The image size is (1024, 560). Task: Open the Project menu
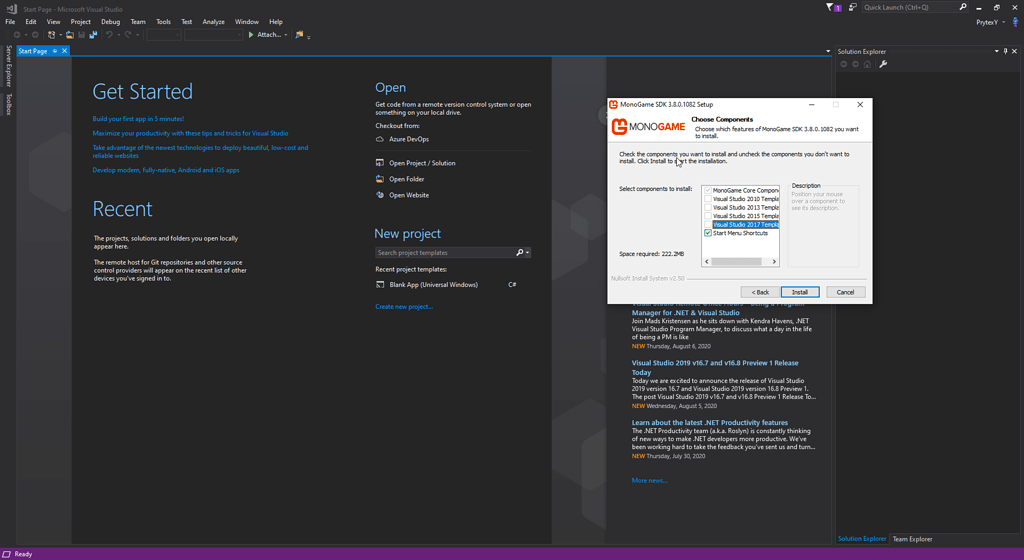[80, 22]
